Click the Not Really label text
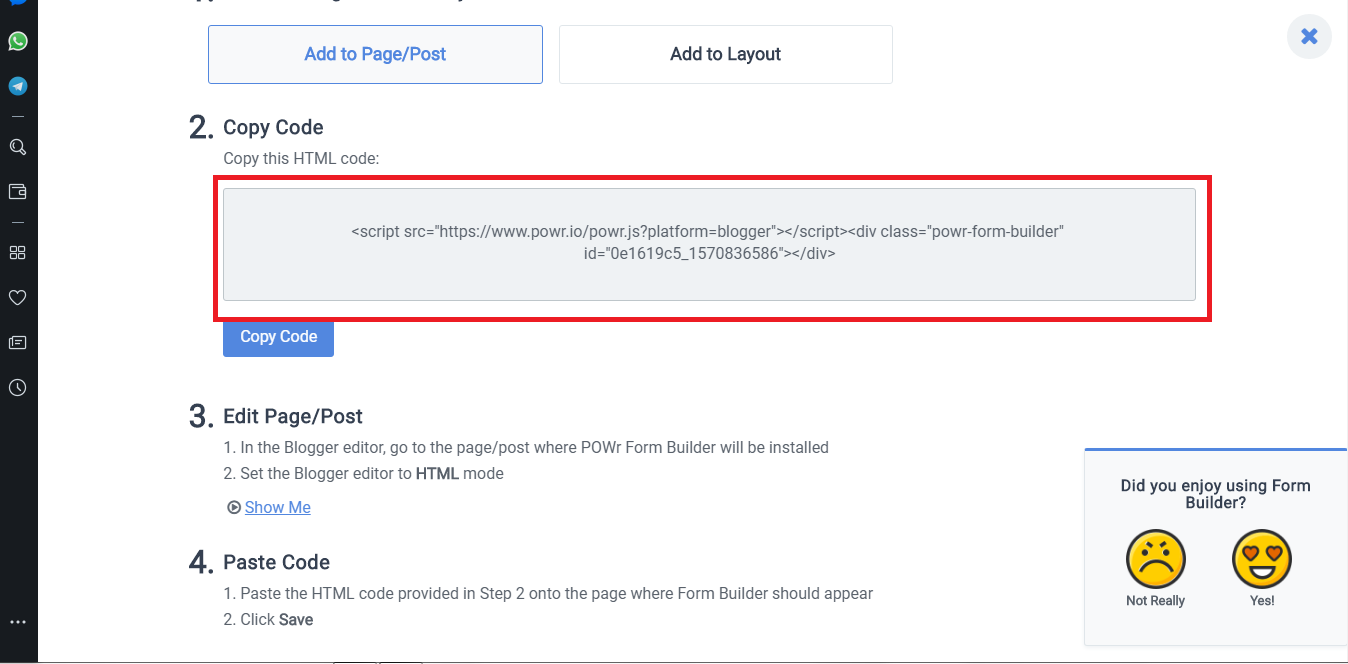This screenshot has height=664, width=1348. [x=1155, y=601]
